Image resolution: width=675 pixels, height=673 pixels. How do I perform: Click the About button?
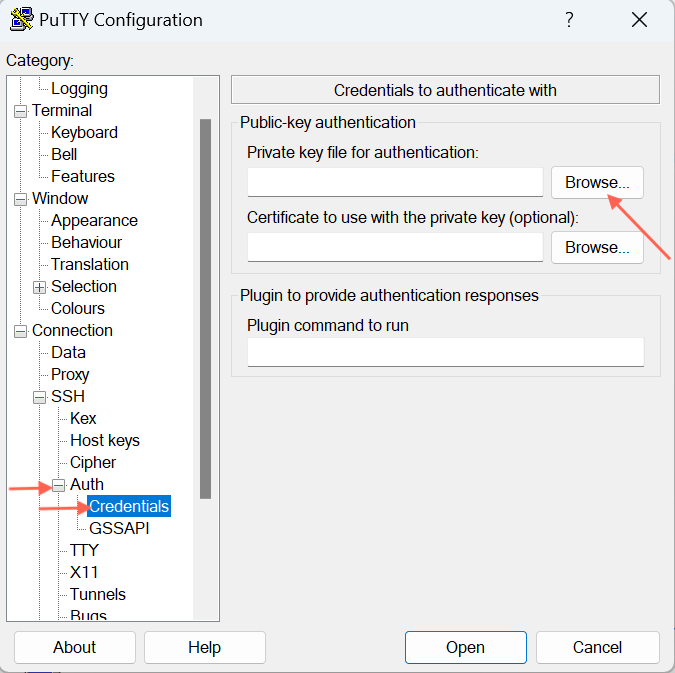[74, 647]
